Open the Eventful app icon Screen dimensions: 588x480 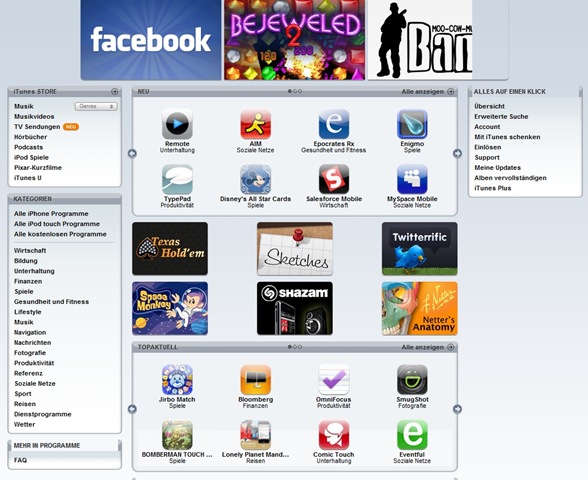click(x=412, y=435)
